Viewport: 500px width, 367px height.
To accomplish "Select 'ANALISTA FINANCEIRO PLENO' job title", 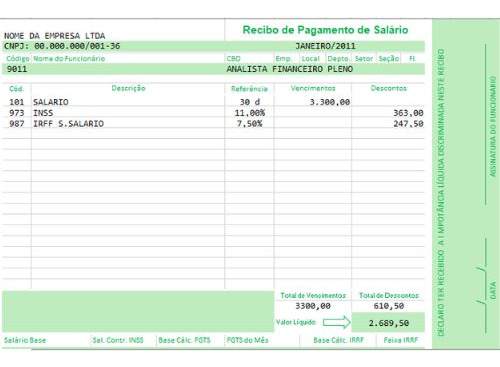I will pyautogui.click(x=290, y=69).
